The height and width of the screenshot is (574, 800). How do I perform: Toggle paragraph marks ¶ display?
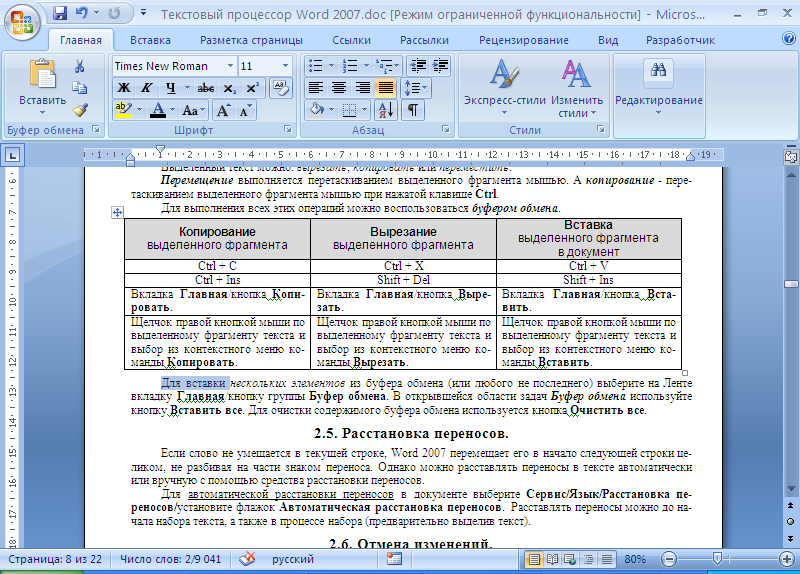(x=412, y=109)
